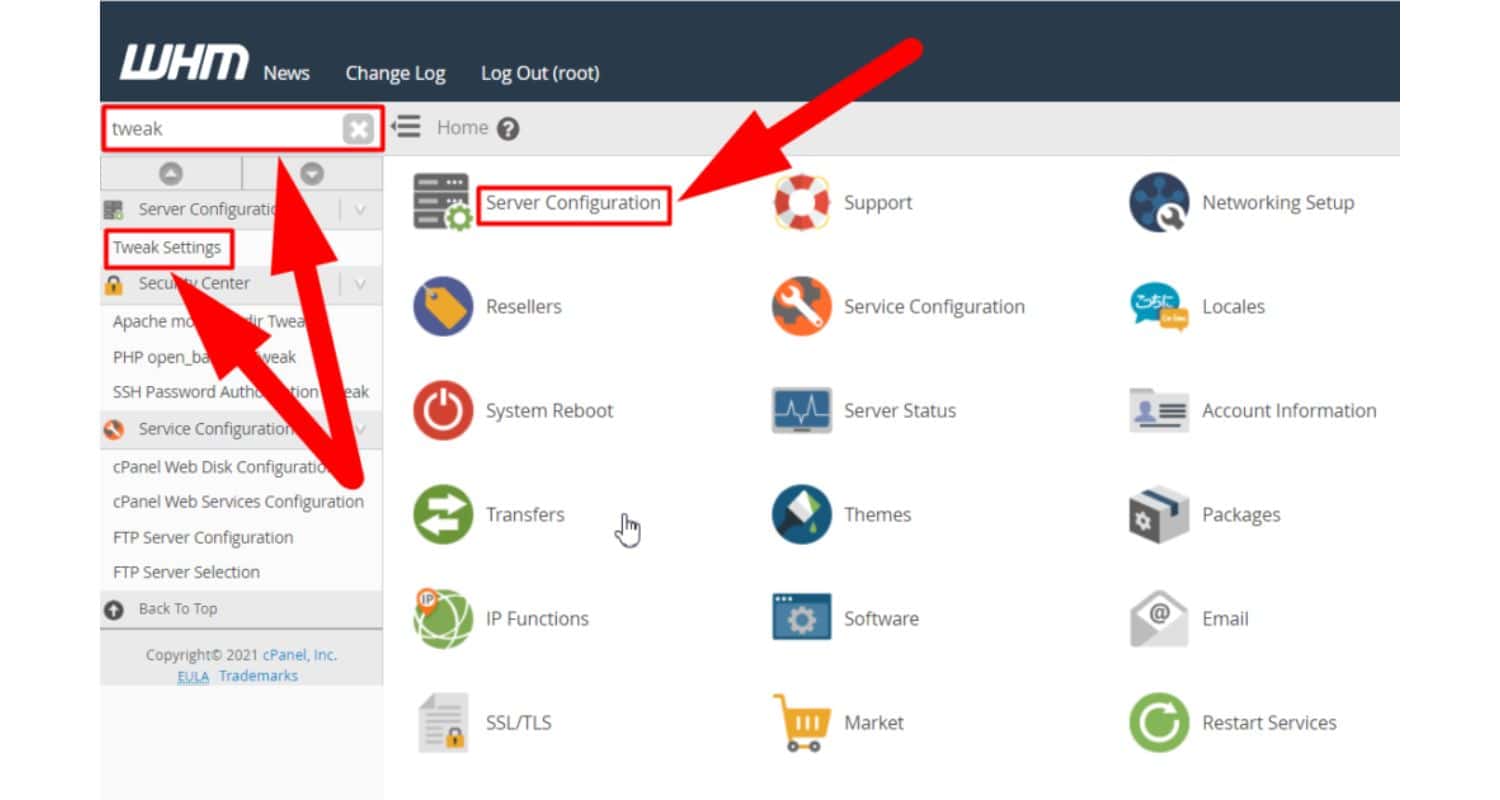Click the Transfers text label
Viewport: 1500px width, 800px height.
pos(525,515)
